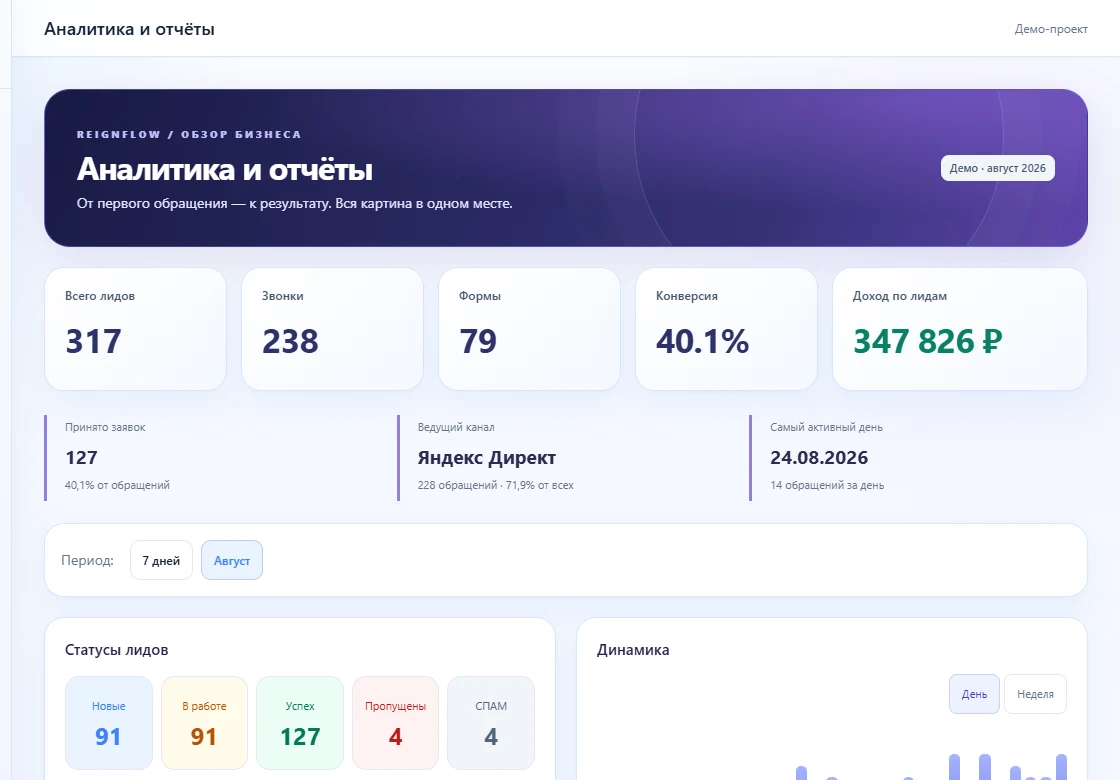1120x780 pixels.
Task: Click the От первого обращения banner subtitle
Action: pyautogui.click(x=294, y=204)
